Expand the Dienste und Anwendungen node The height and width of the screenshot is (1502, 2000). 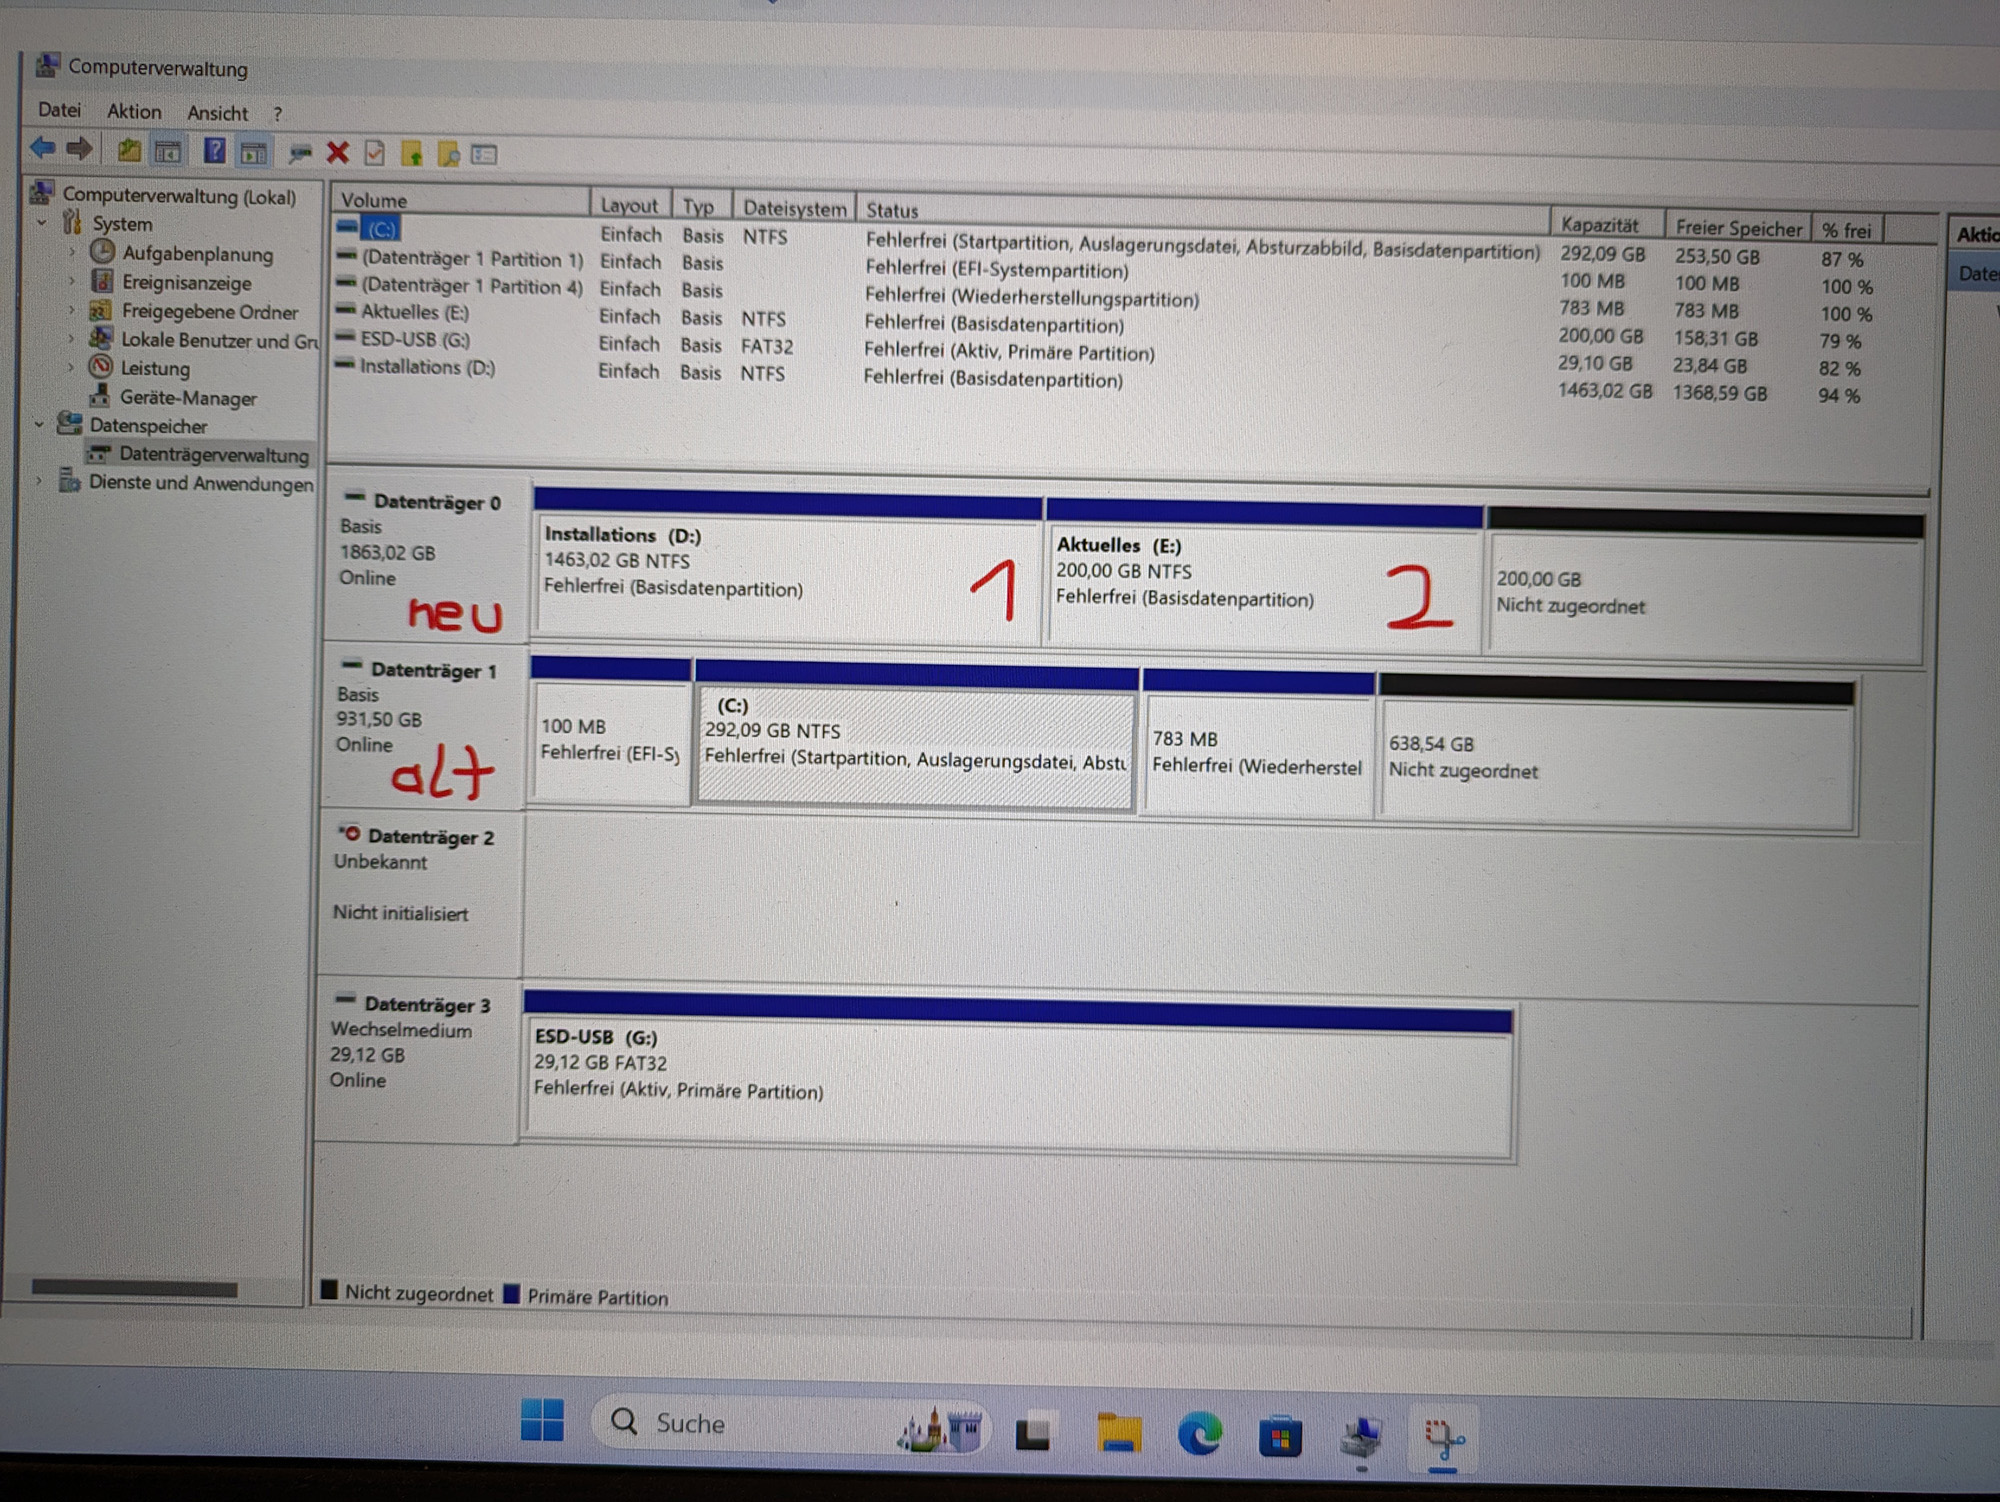pos(39,481)
